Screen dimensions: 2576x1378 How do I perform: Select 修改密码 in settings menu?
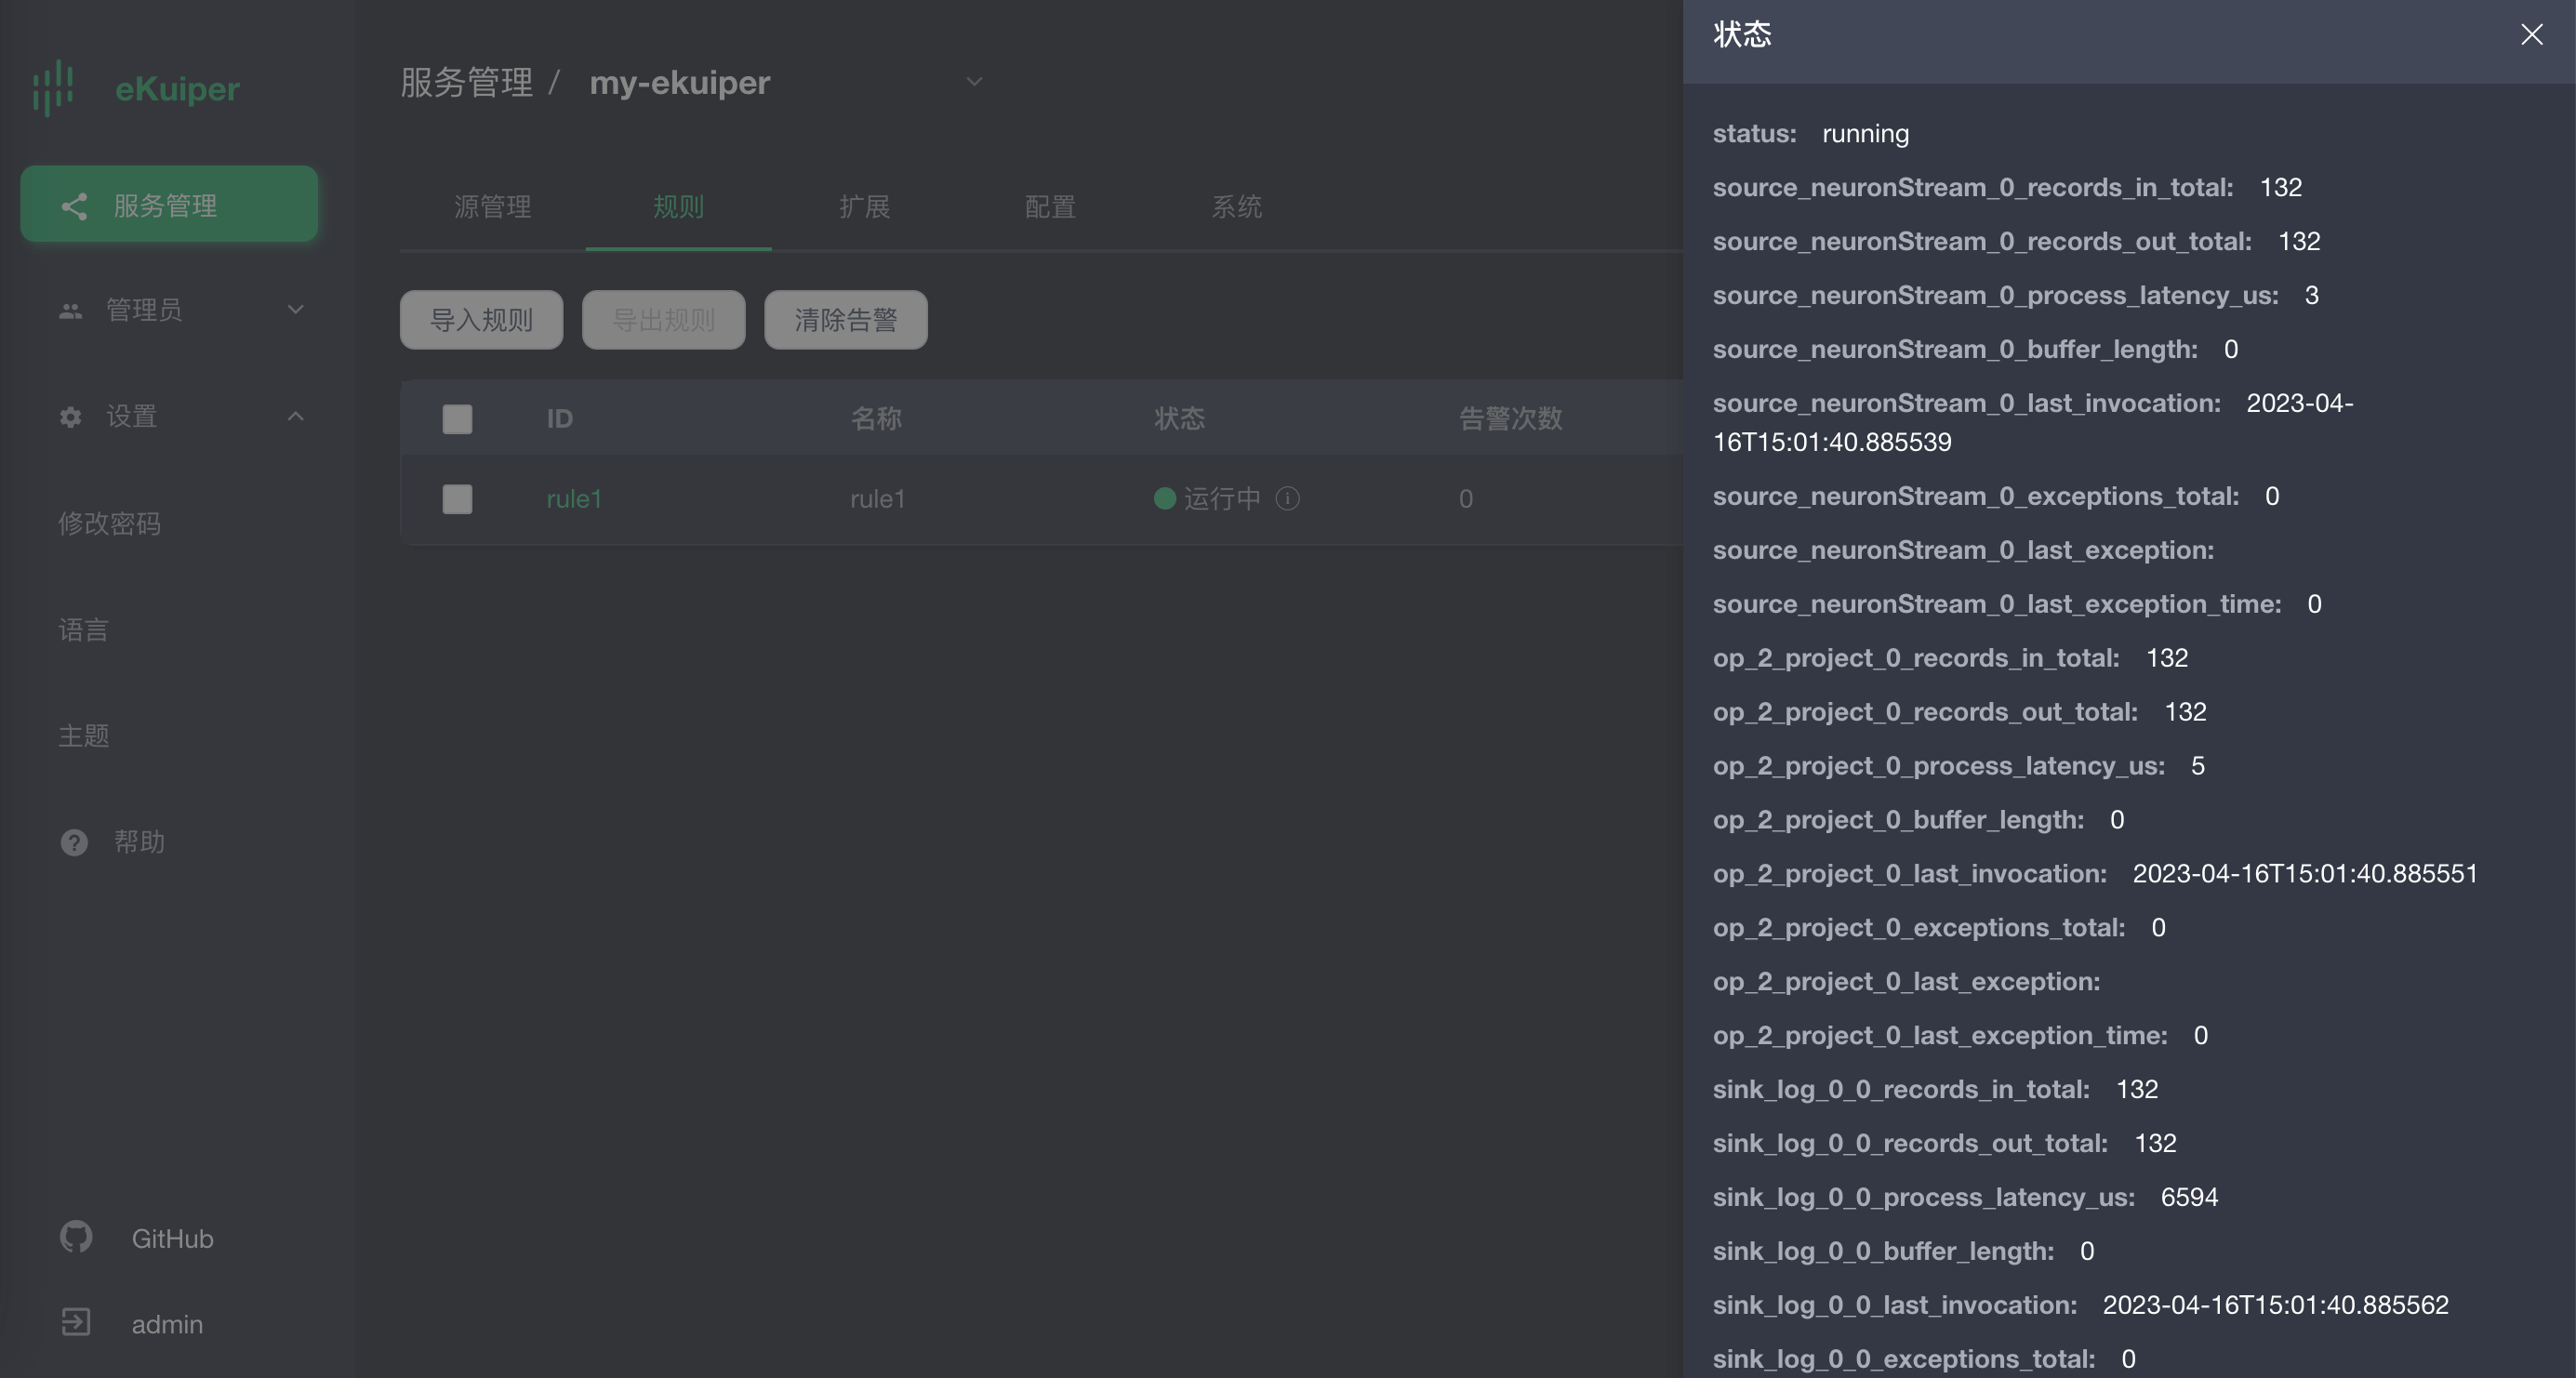pos(109,524)
